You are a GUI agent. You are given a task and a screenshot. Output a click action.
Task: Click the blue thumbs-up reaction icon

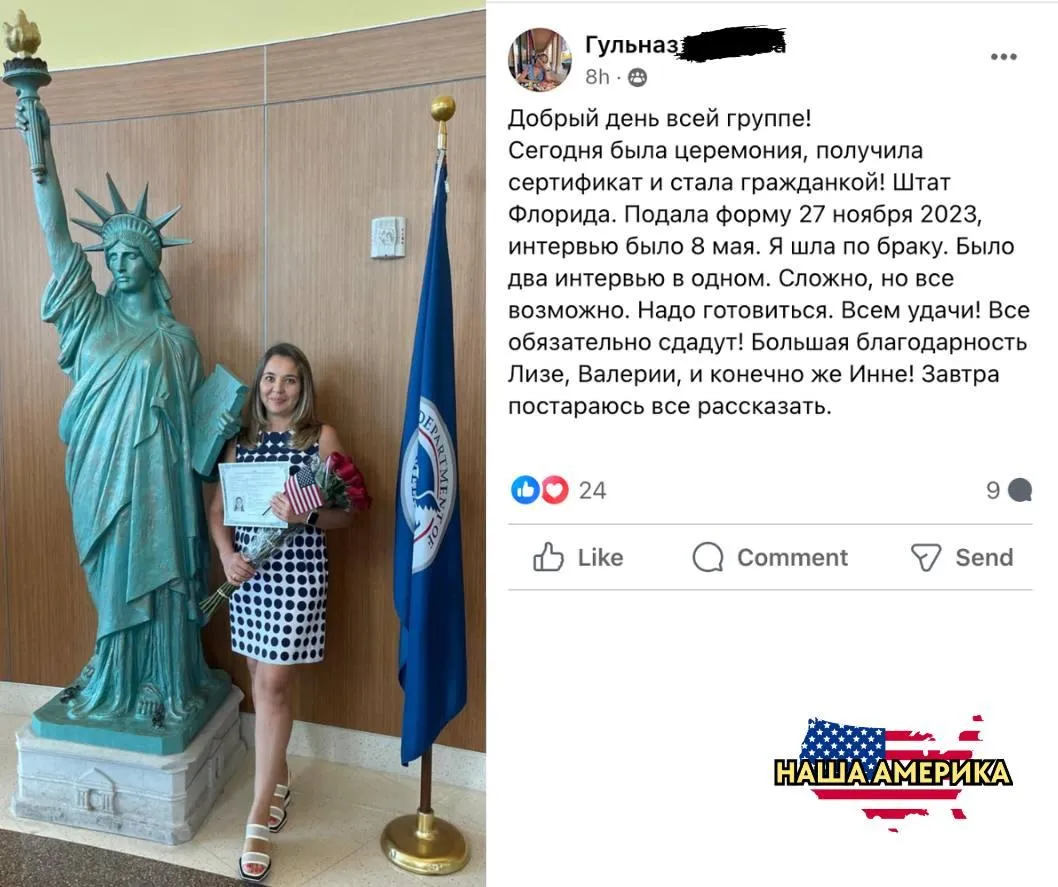point(526,490)
